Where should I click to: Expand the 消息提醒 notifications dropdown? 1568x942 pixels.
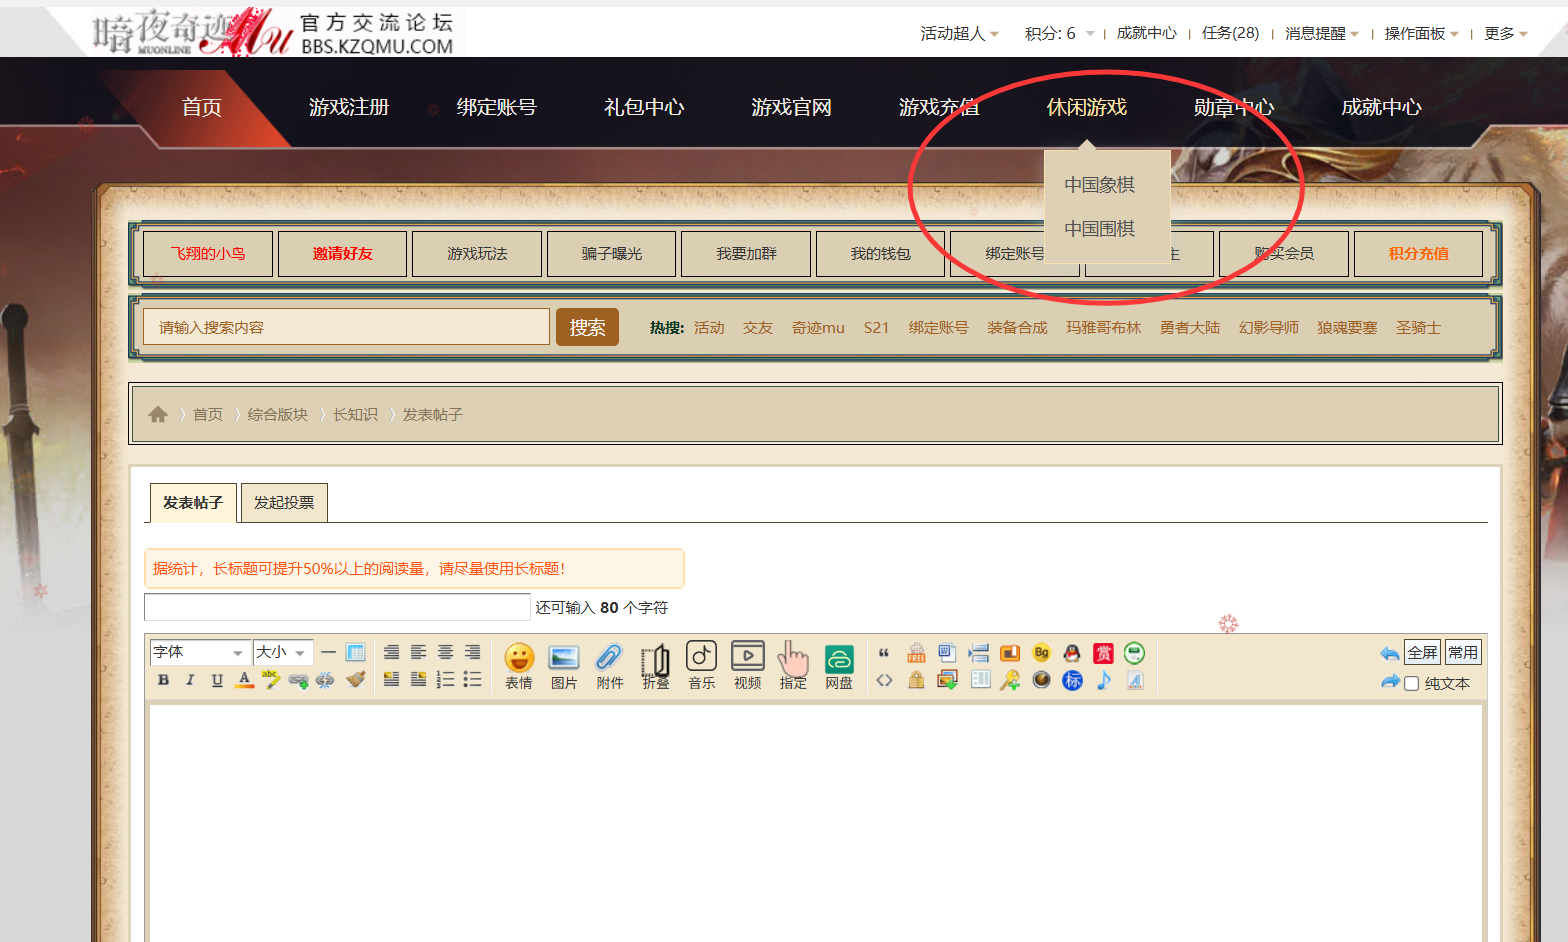tap(1321, 33)
